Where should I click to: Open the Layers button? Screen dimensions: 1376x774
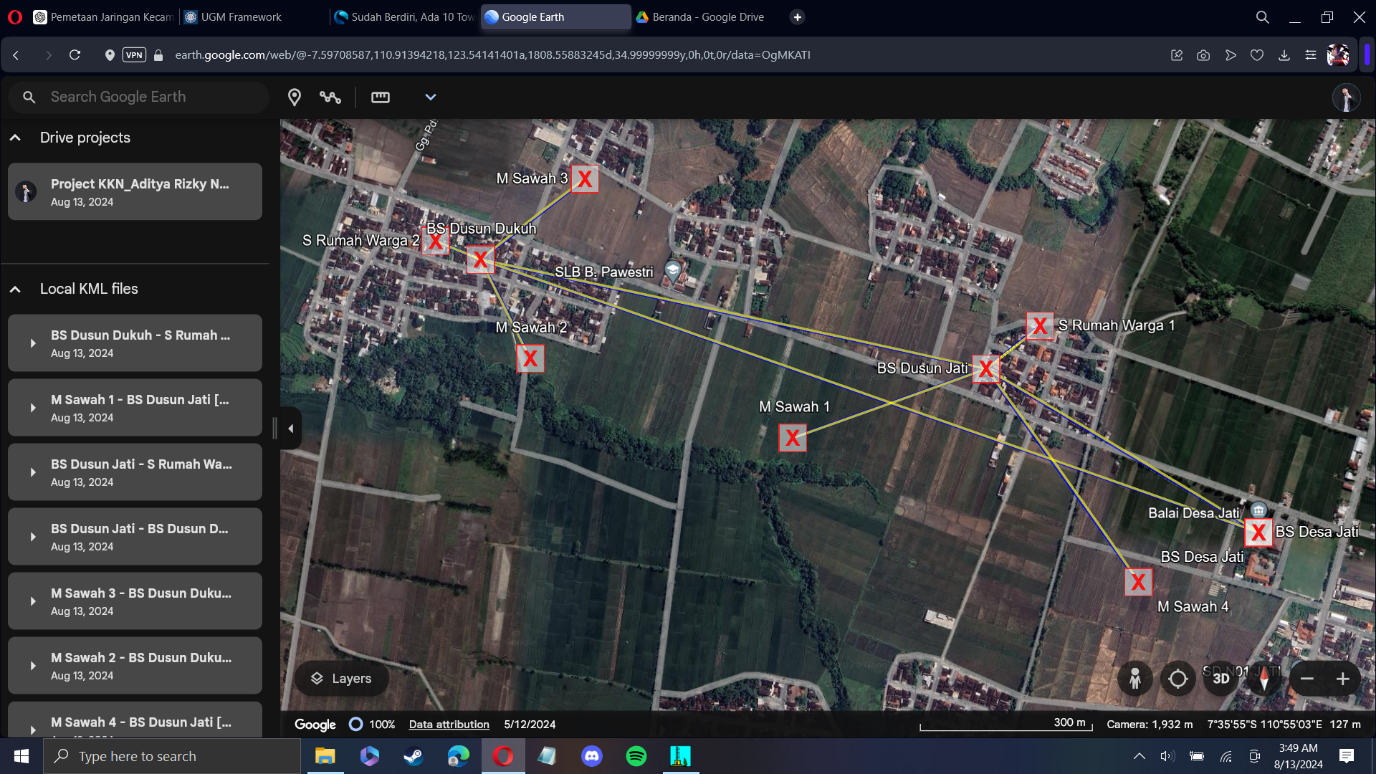tap(341, 679)
